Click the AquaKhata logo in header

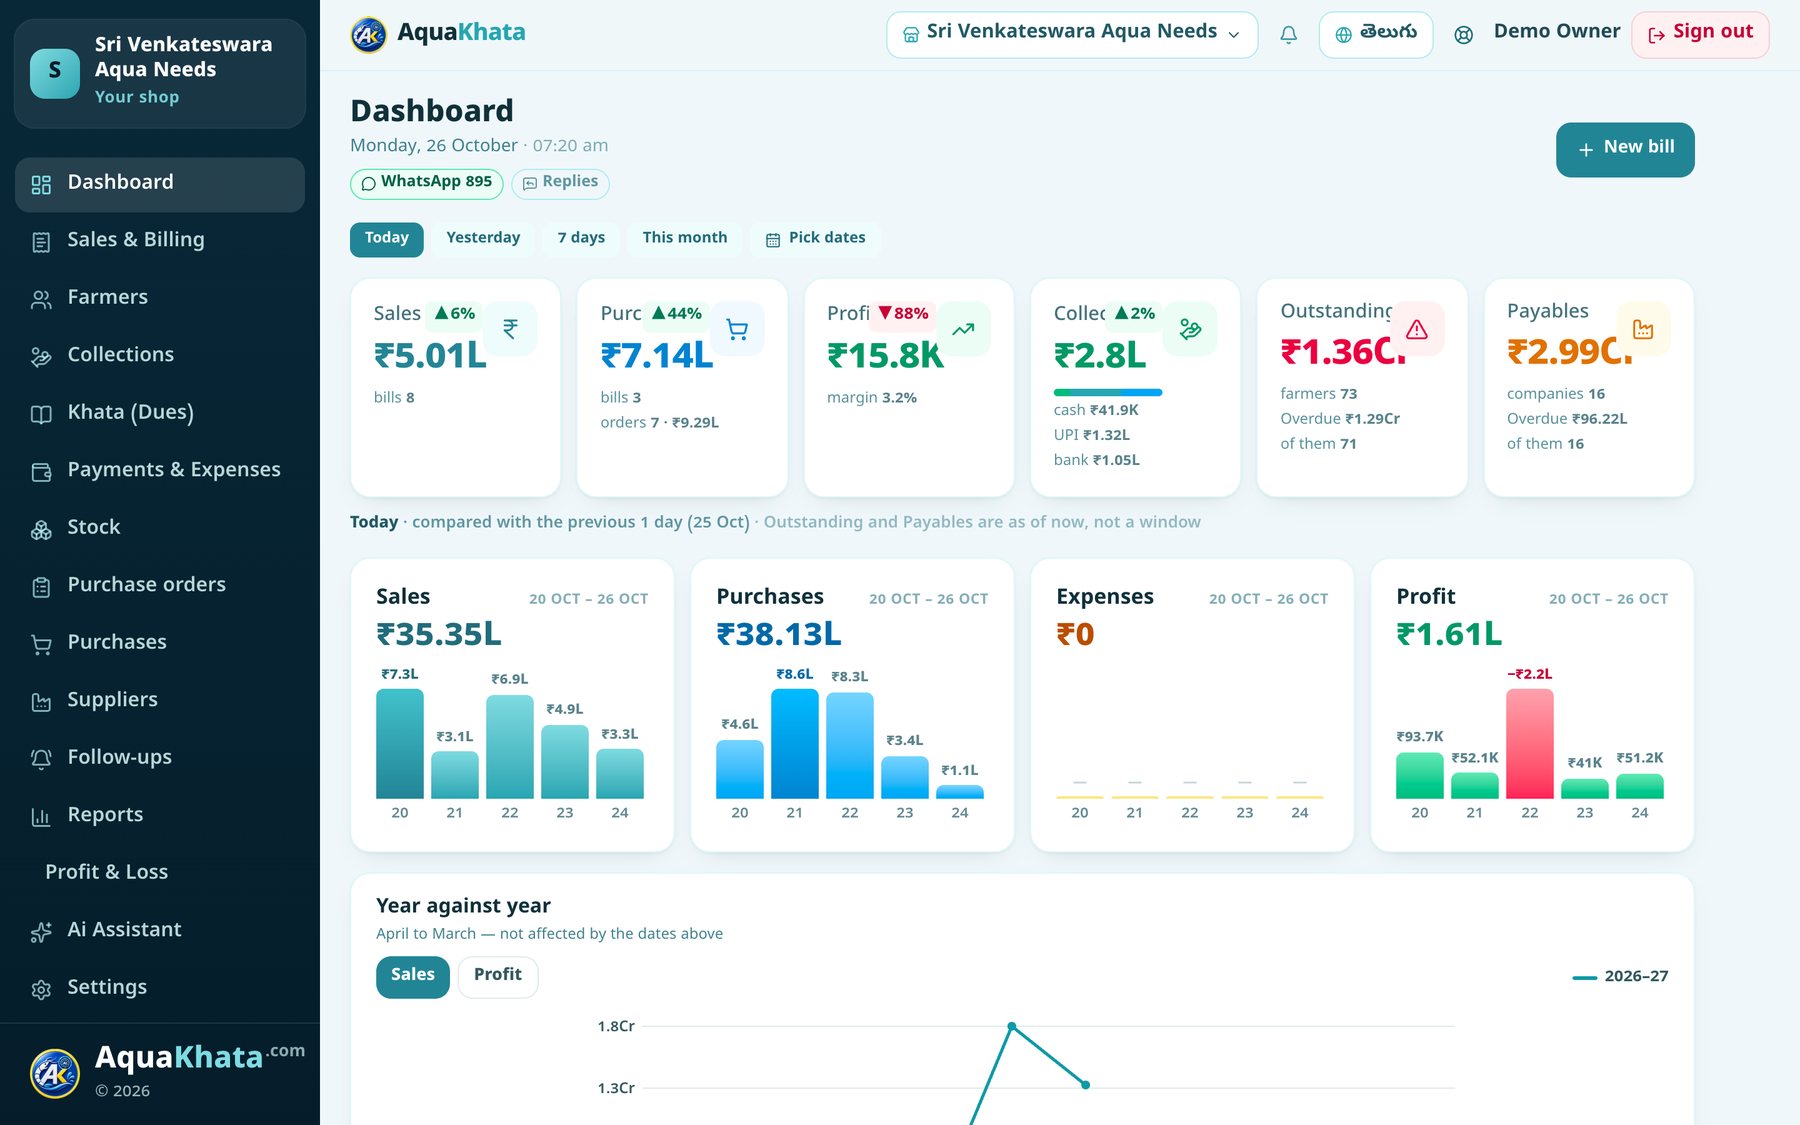tap(438, 33)
